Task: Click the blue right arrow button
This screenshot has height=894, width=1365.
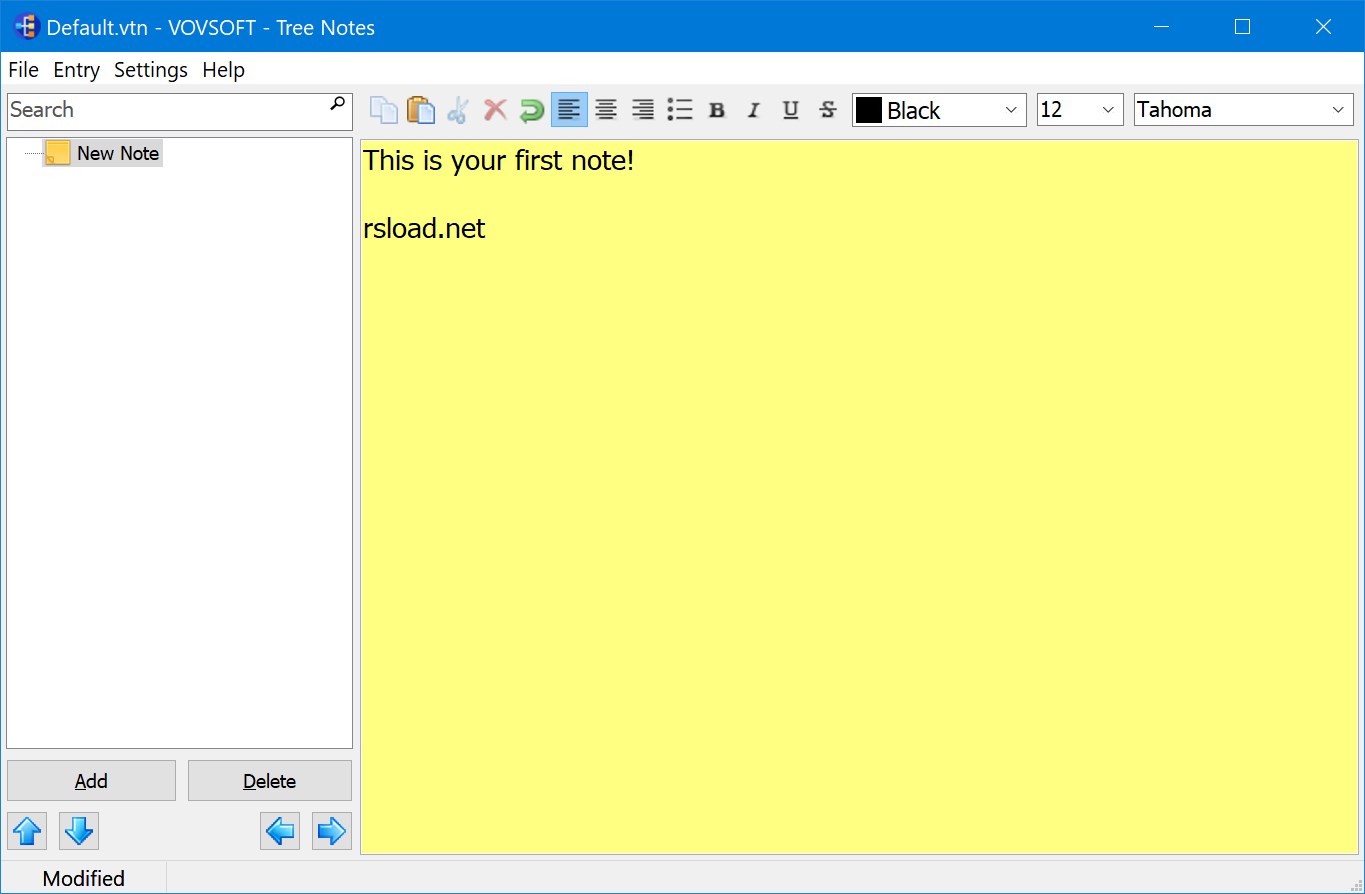Action: point(332,831)
